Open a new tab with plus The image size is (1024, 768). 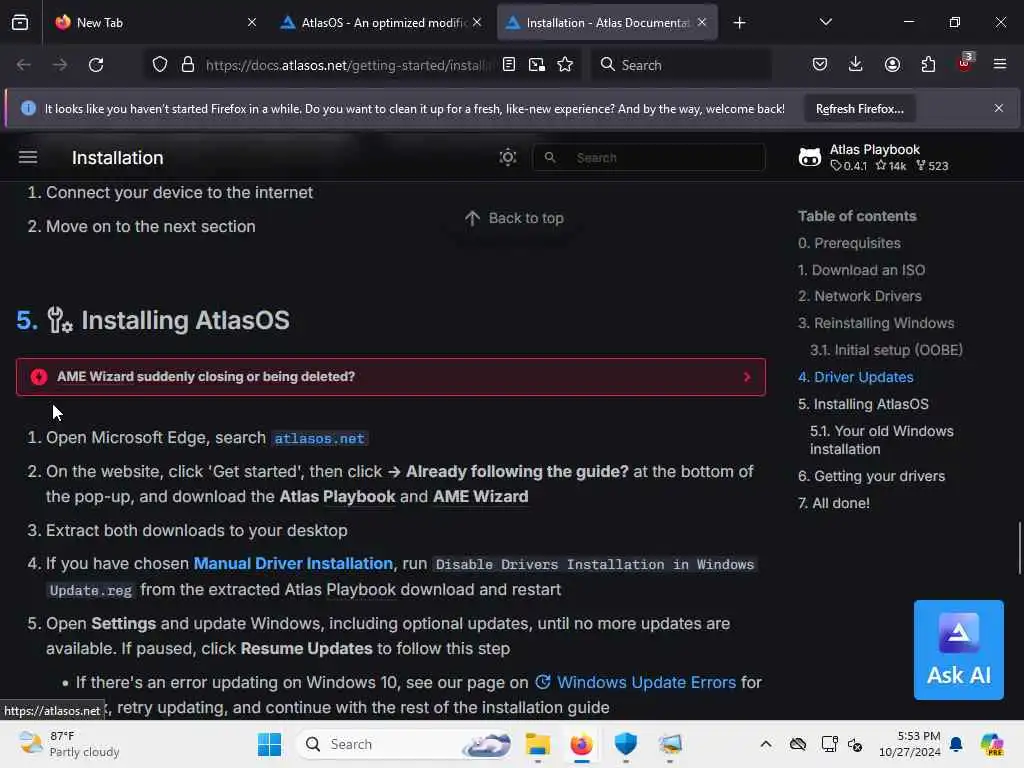pos(739,23)
